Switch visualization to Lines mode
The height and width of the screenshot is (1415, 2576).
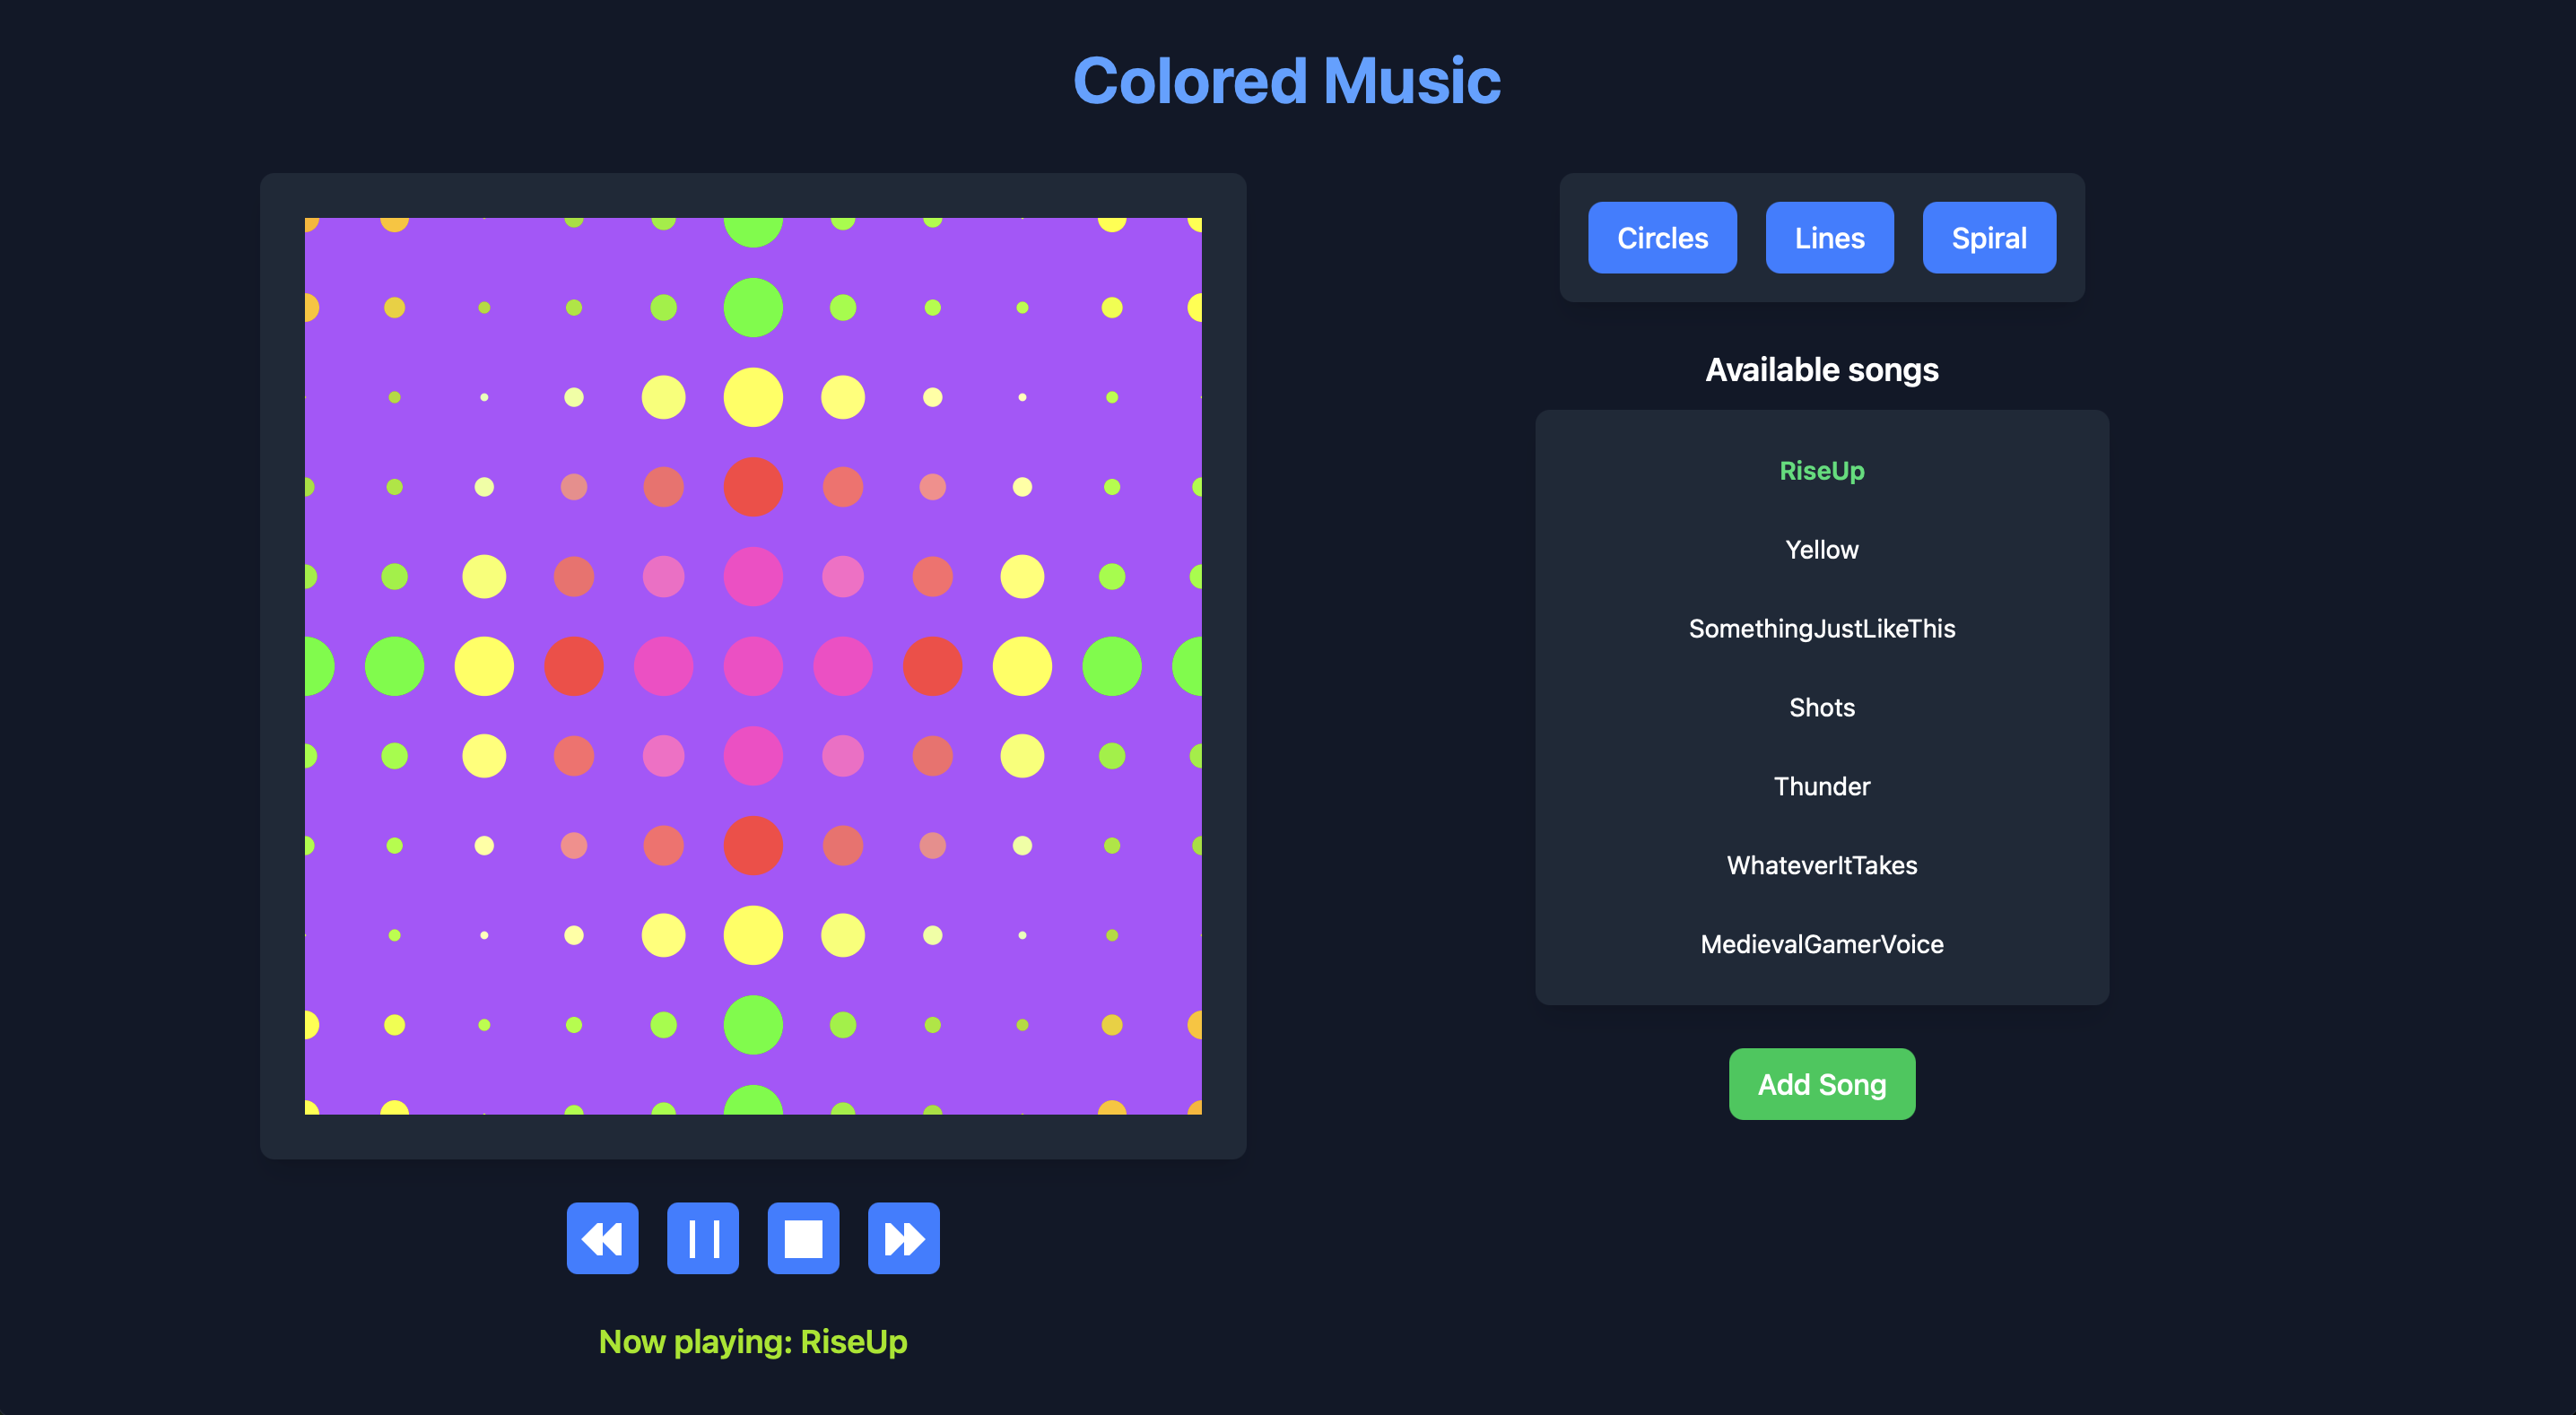pyautogui.click(x=1829, y=237)
